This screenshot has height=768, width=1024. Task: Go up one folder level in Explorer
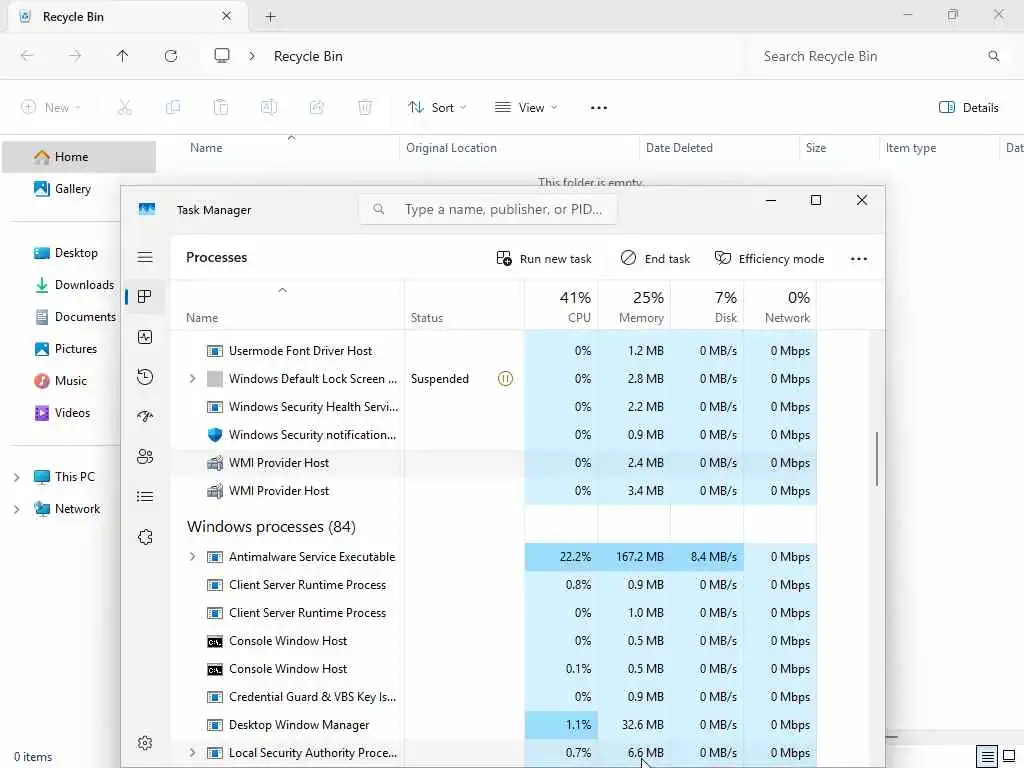[x=122, y=56]
